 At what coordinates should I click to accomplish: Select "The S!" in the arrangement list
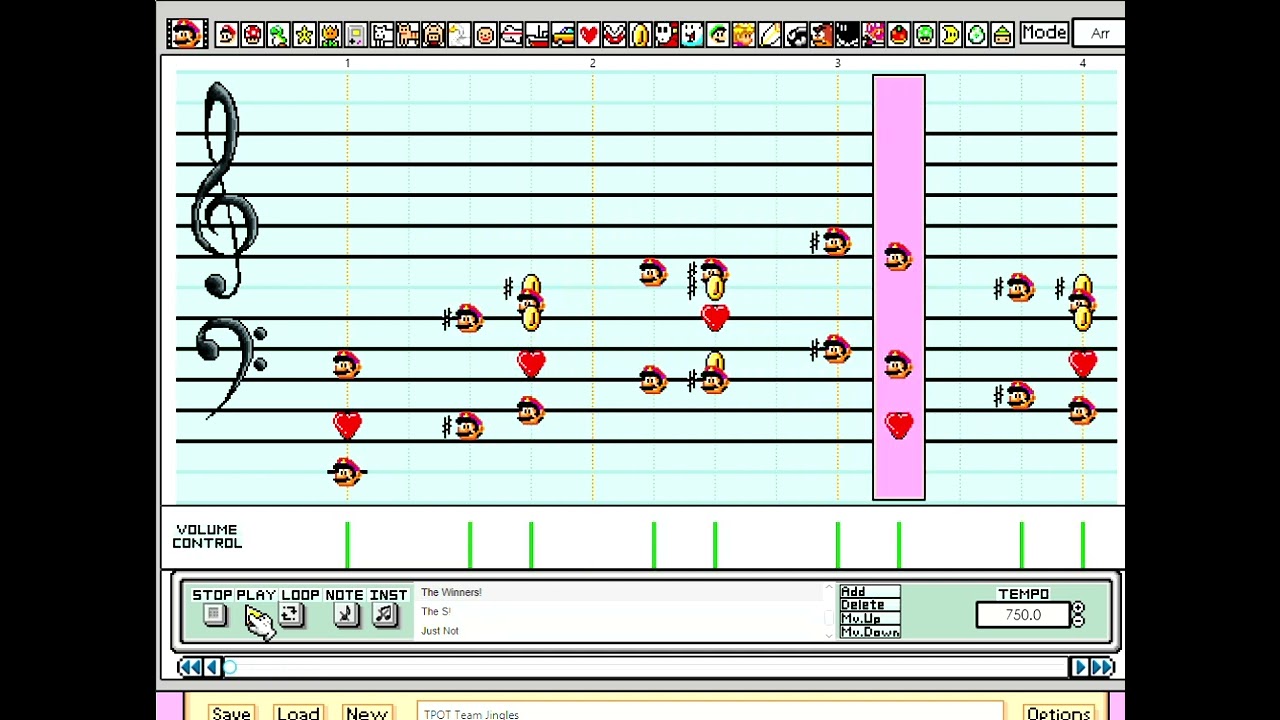click(436, 611)
